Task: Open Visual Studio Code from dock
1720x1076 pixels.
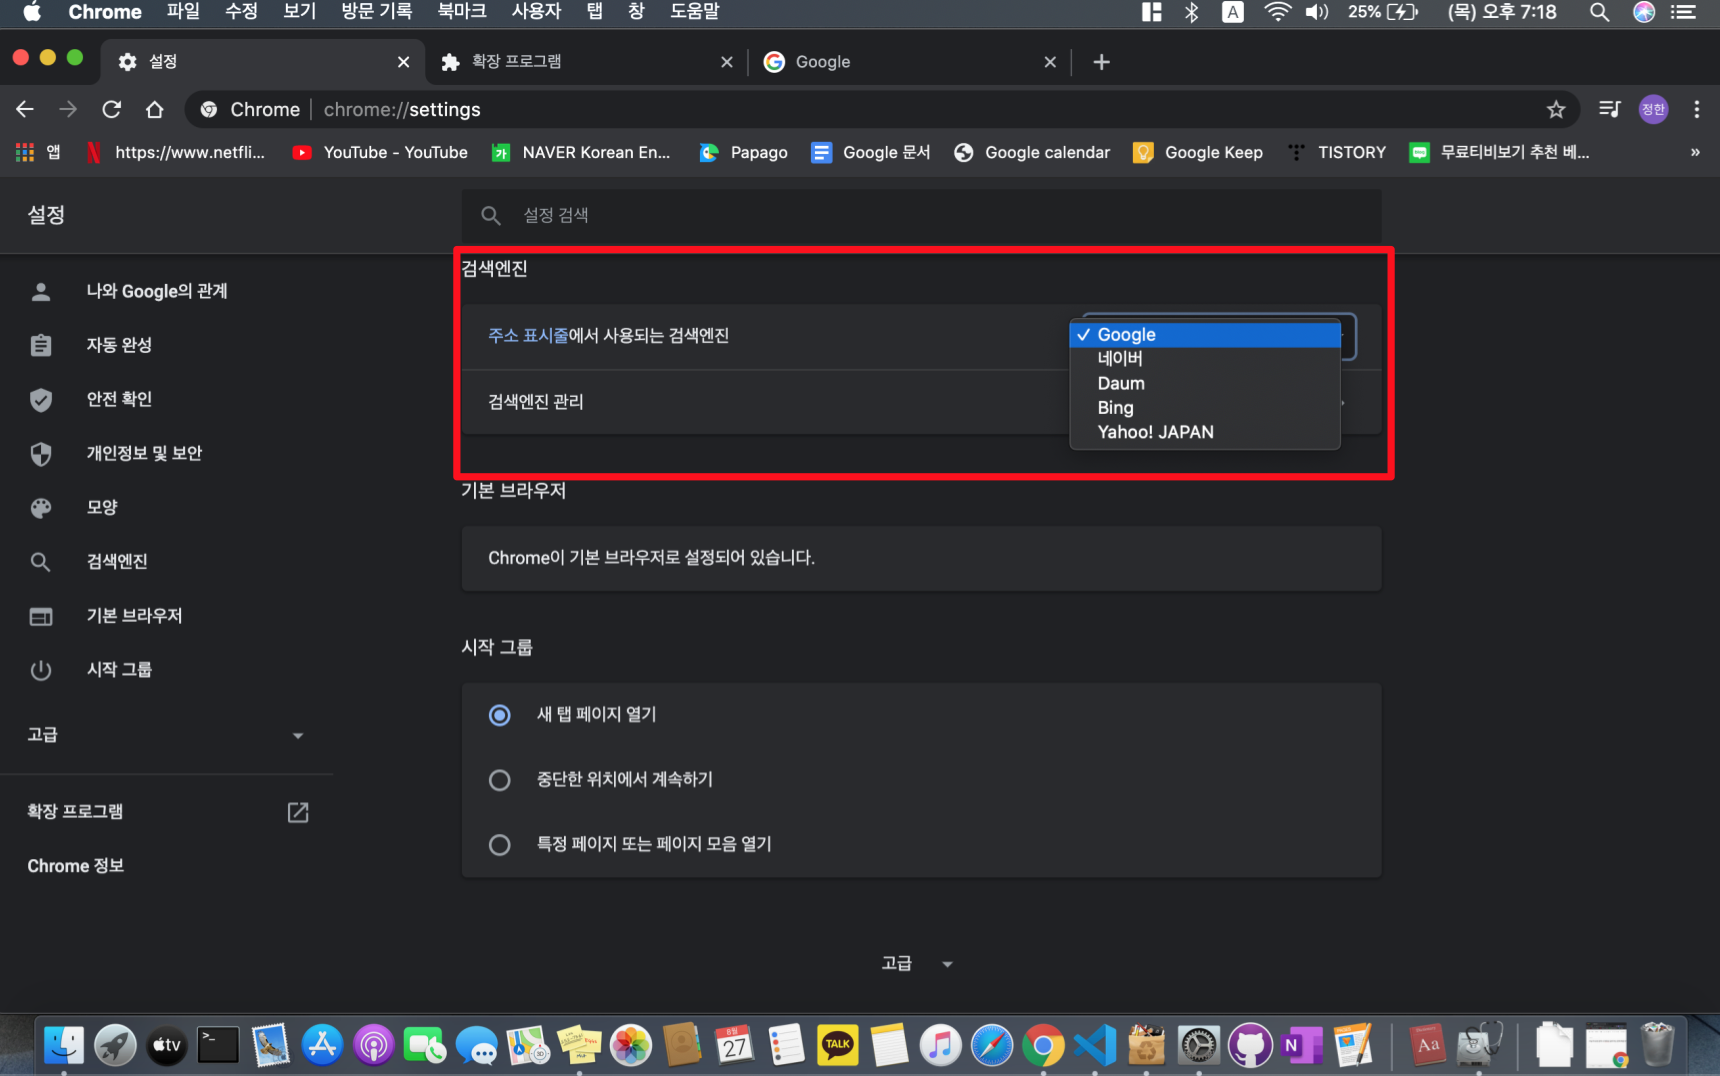Action: pos(1095,1045)
